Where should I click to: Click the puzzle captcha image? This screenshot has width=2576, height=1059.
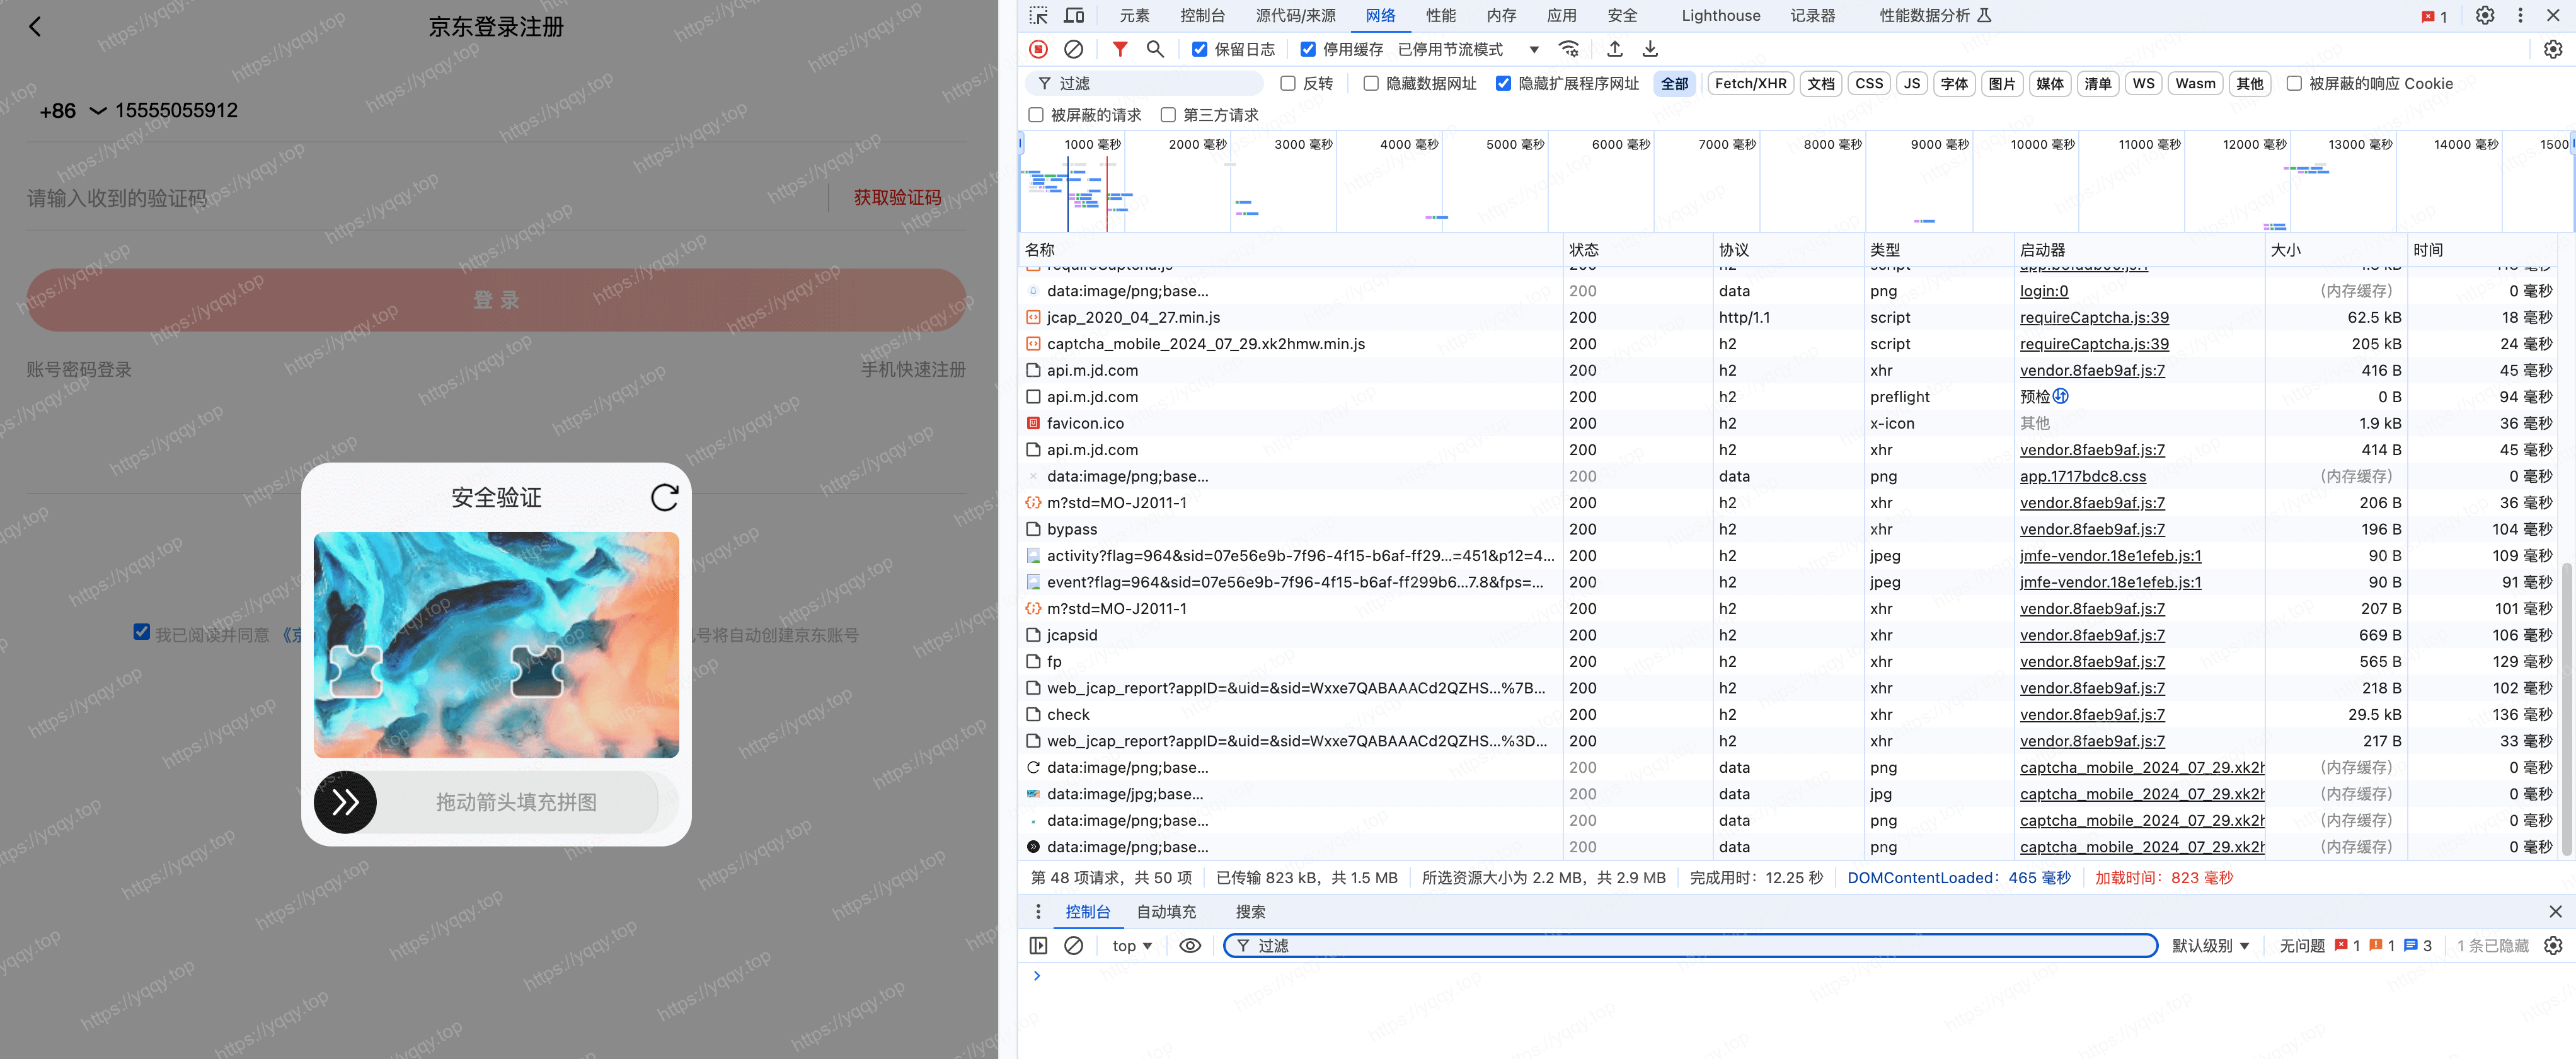(496, 645)
